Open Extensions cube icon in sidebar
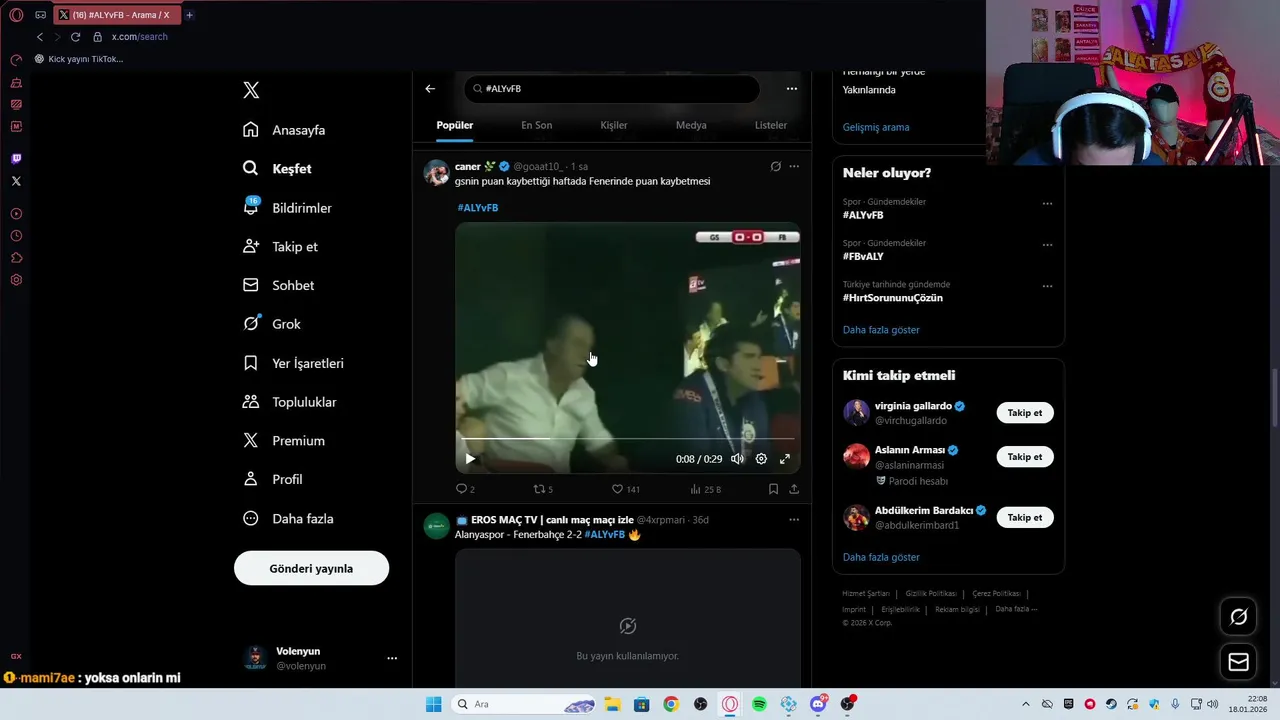The width and height of the screenshot is (1280, 720). click(x=16, y=258)
